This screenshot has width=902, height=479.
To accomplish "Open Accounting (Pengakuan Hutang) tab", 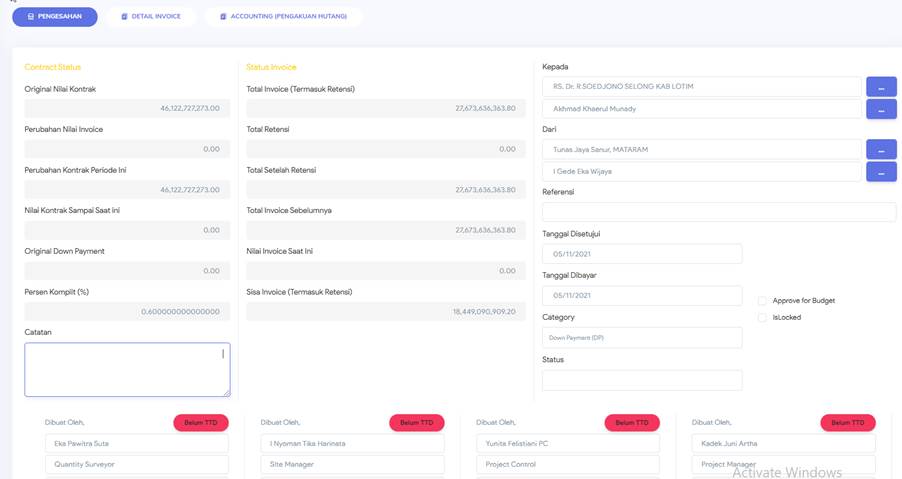I will (284, 17).
